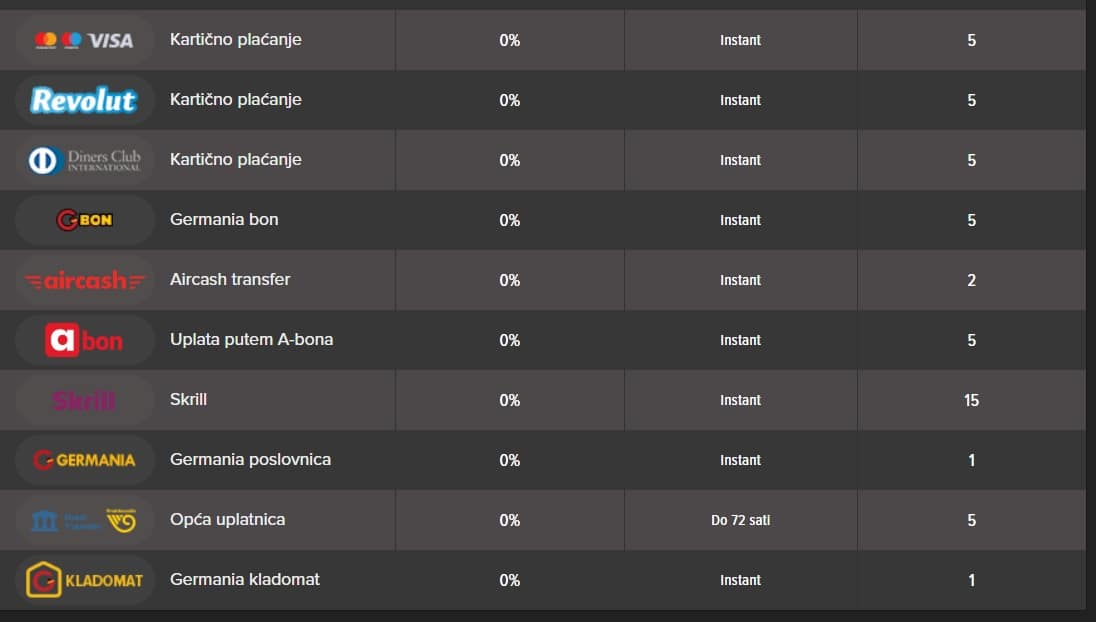Open Kartično plaćanje next to Diners Club

[236, 160]
